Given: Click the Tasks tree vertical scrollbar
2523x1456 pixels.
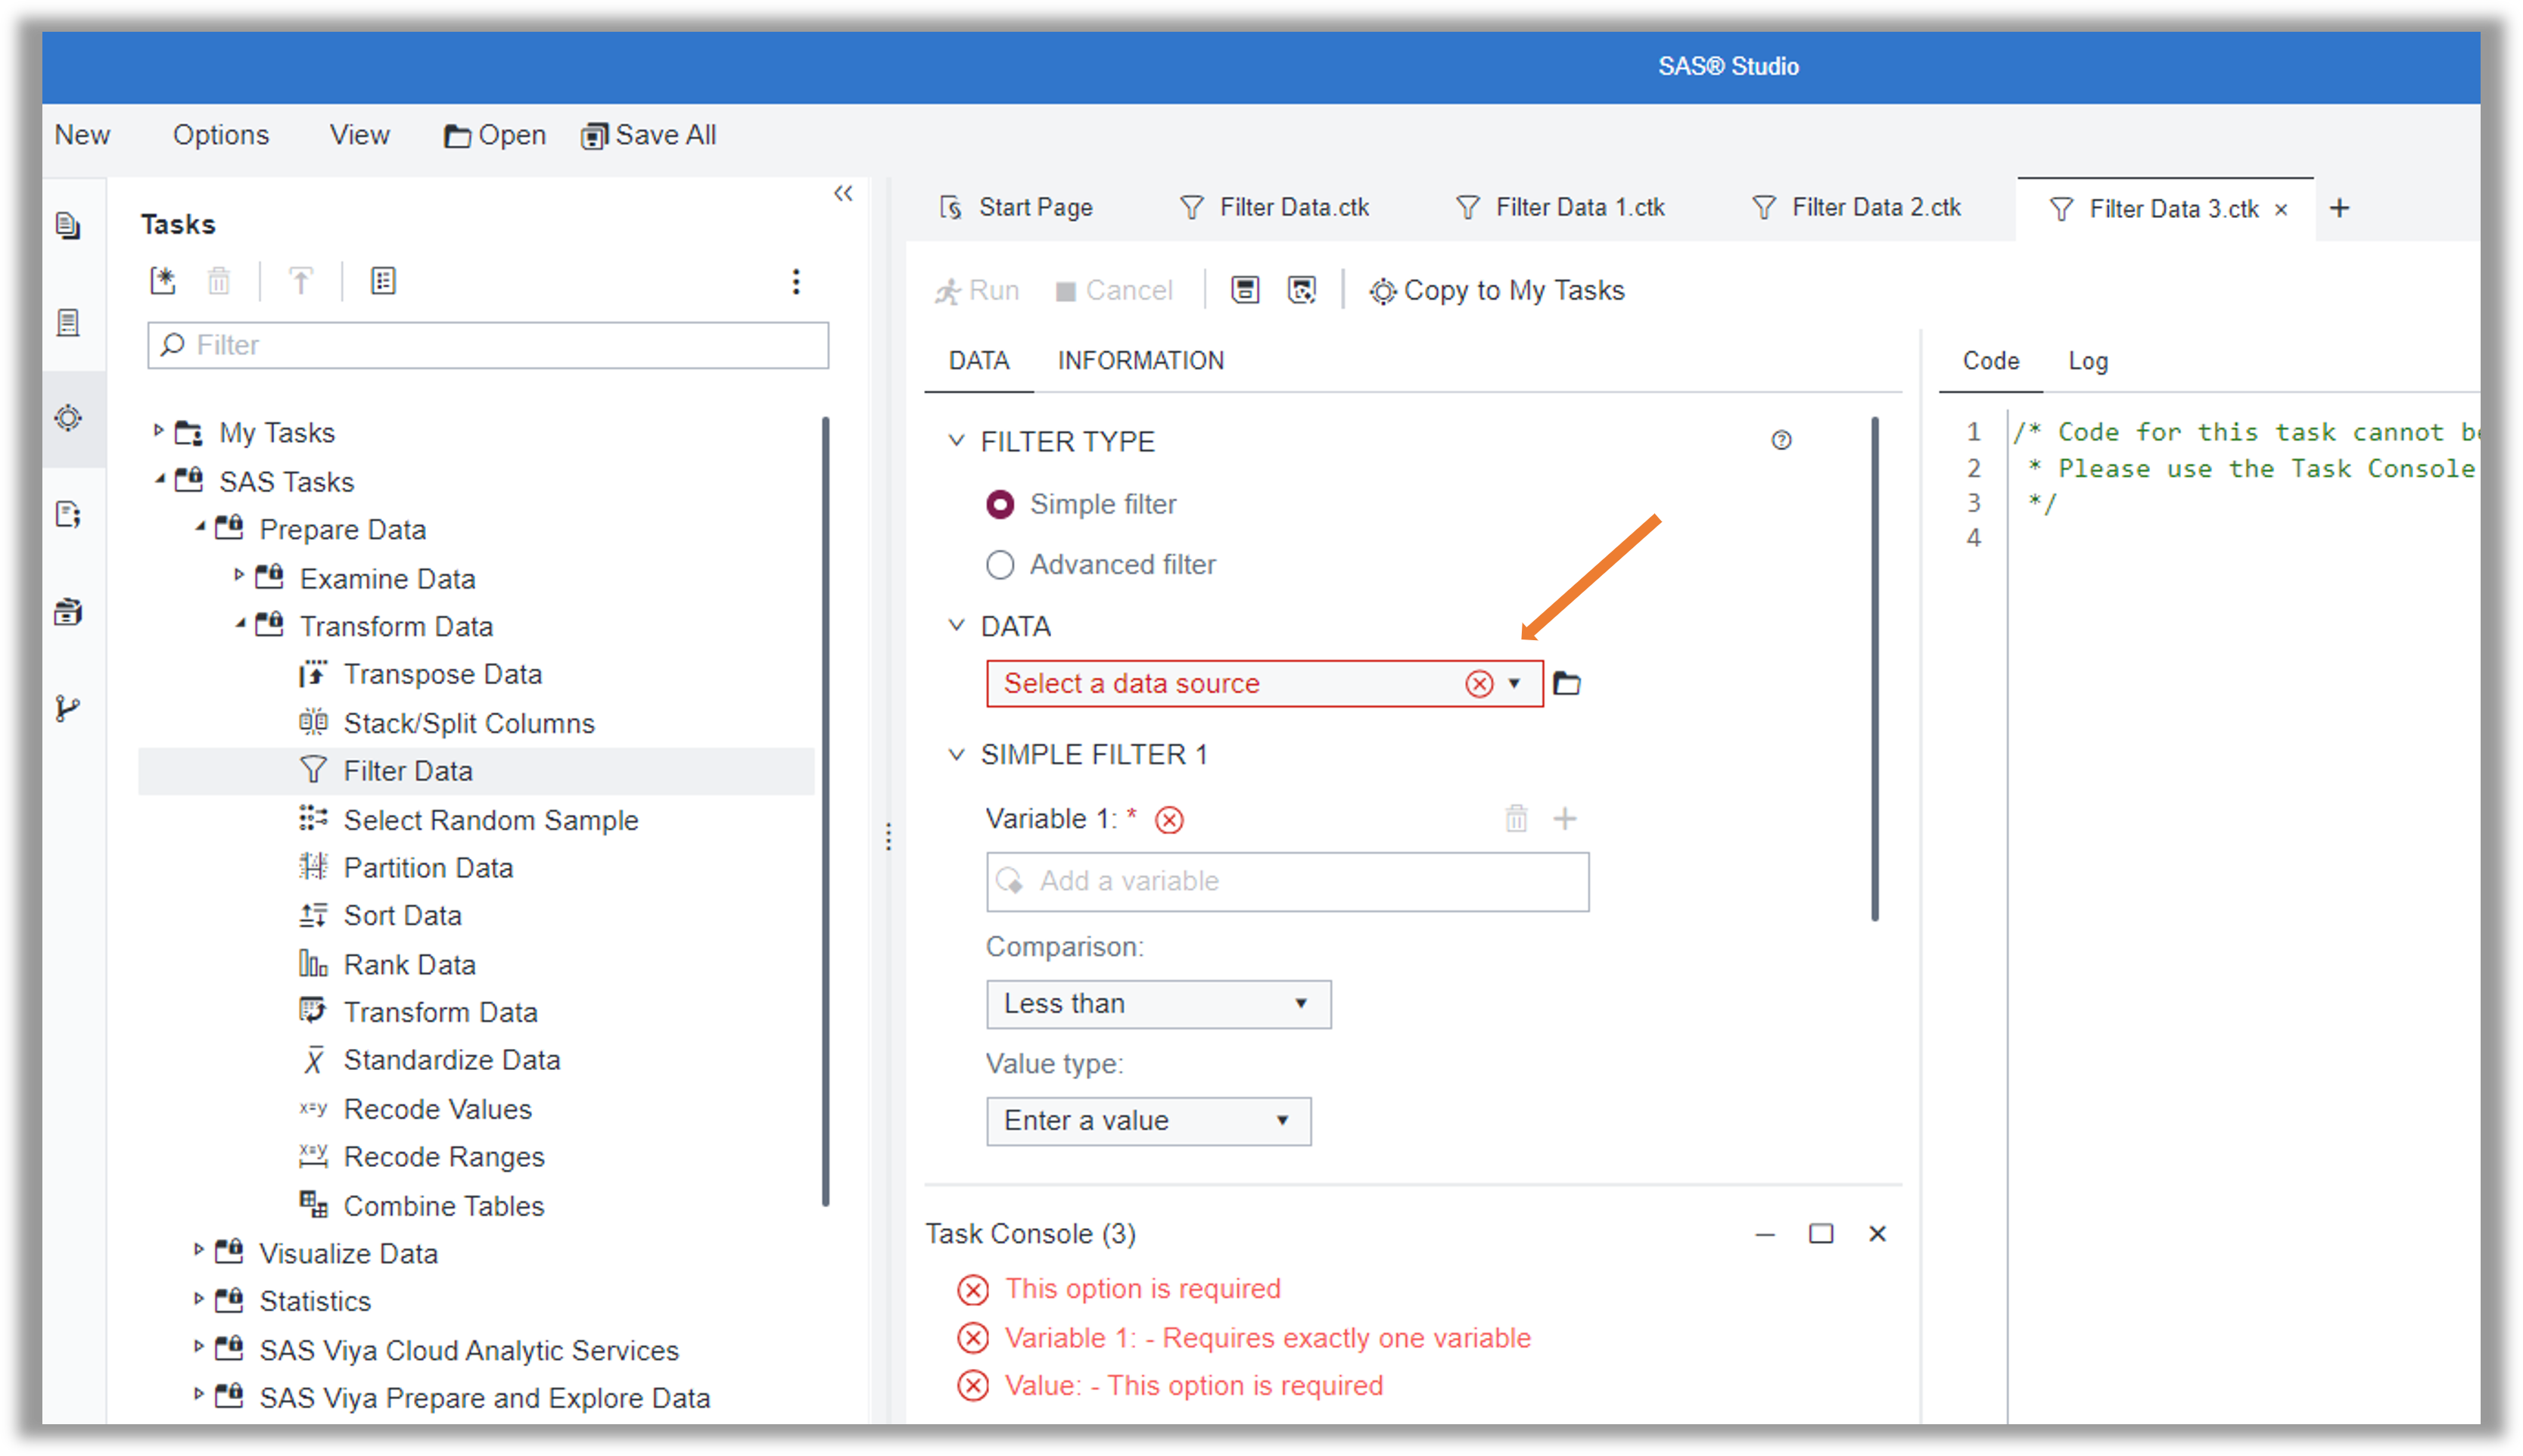Looking at the screenshot, I should [x=826, y=811].
